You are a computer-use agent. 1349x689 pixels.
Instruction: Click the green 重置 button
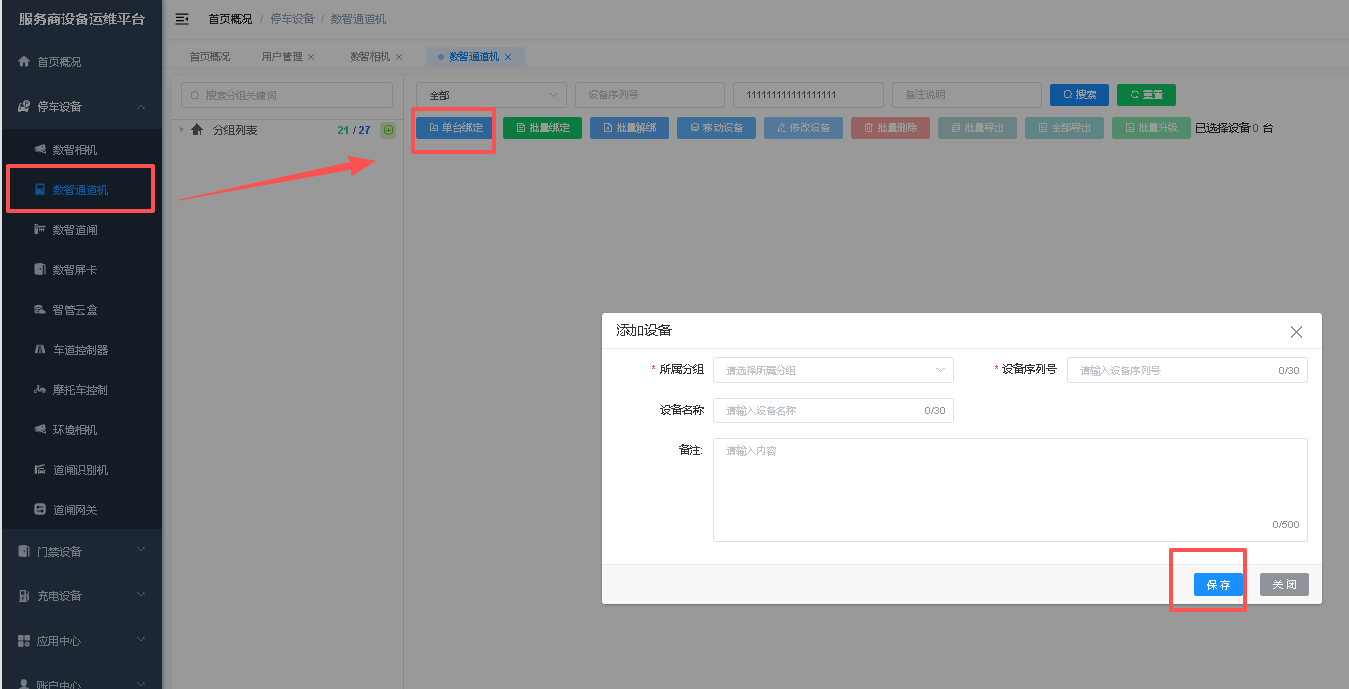click(1146, 95)
